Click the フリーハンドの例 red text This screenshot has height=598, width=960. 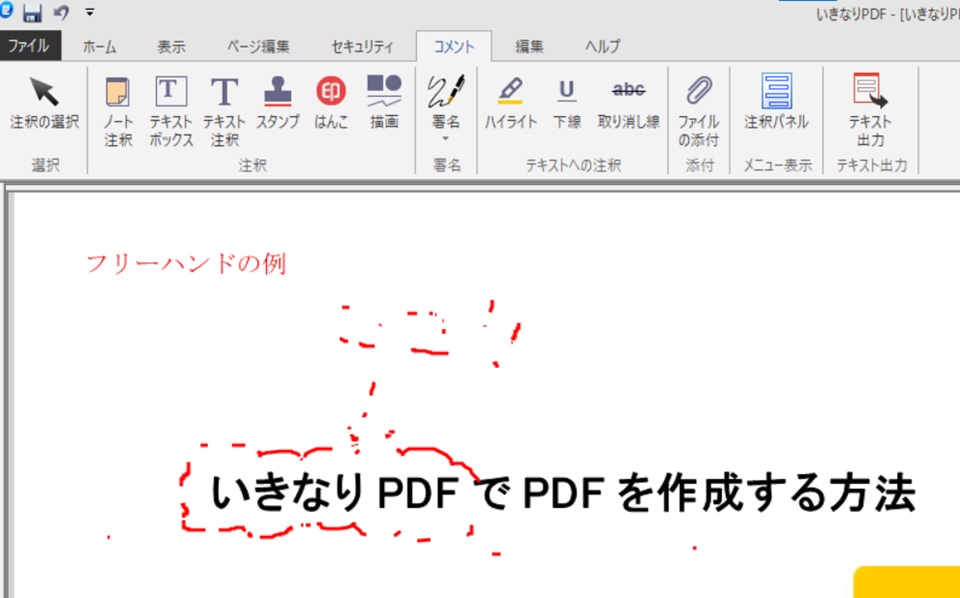point(186,264)
